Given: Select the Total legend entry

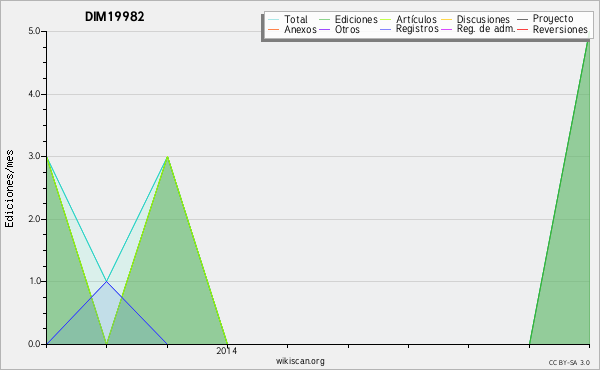Looking at the screenshot, I should (288, 19).
